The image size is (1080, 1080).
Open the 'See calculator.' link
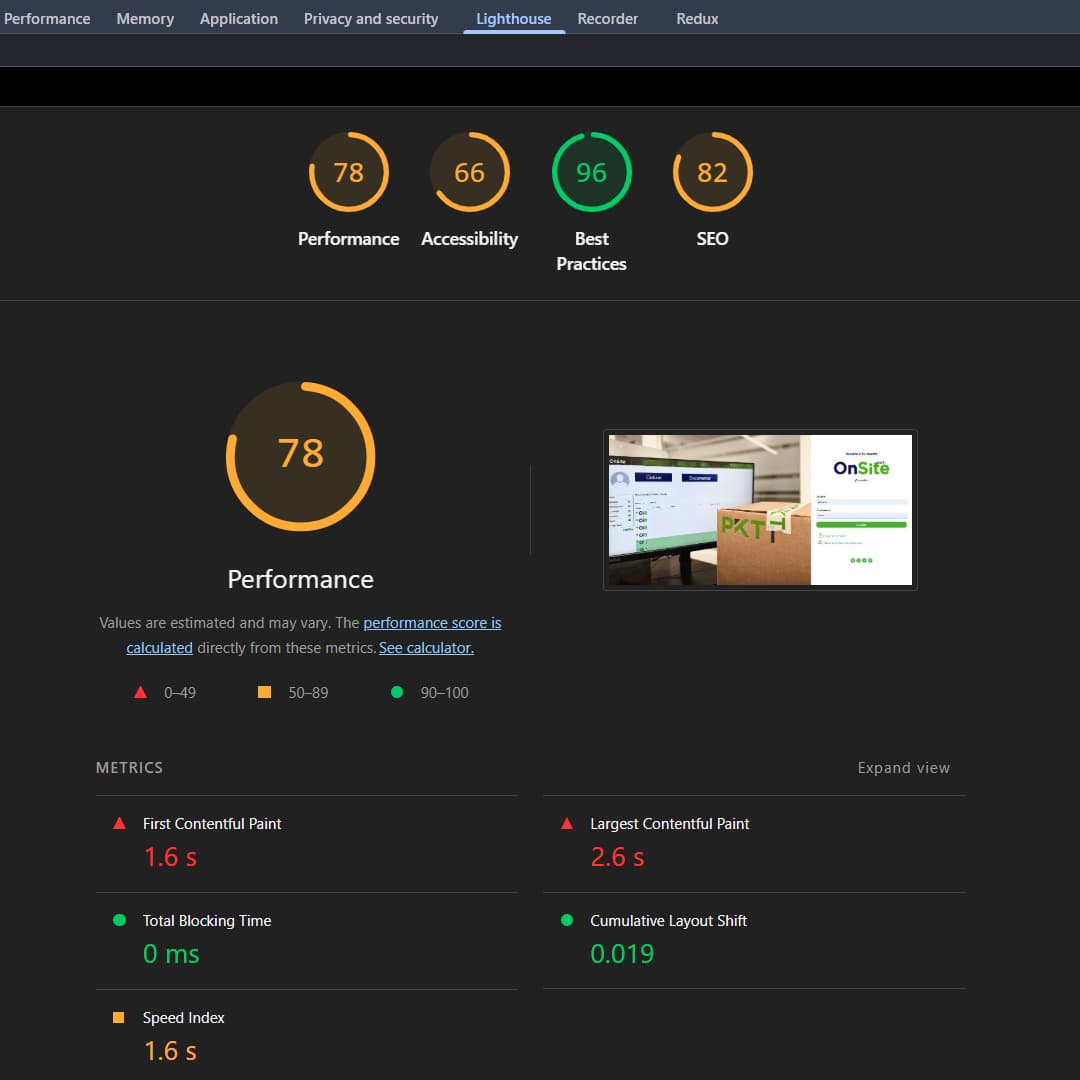(x=426, y=647)
